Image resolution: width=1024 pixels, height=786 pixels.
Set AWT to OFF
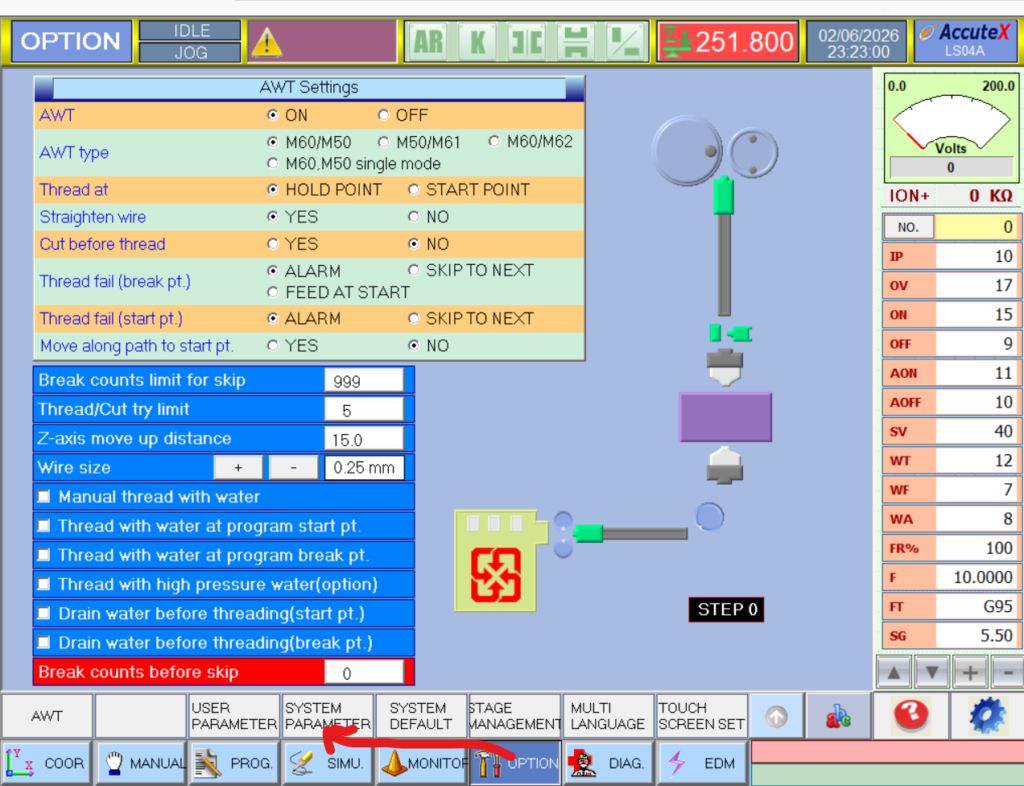[384, 116]
